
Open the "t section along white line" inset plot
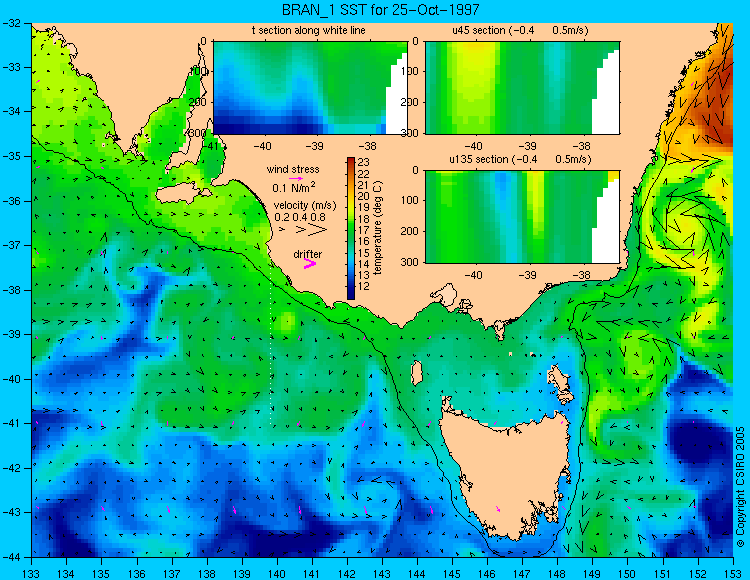(310, 88)
